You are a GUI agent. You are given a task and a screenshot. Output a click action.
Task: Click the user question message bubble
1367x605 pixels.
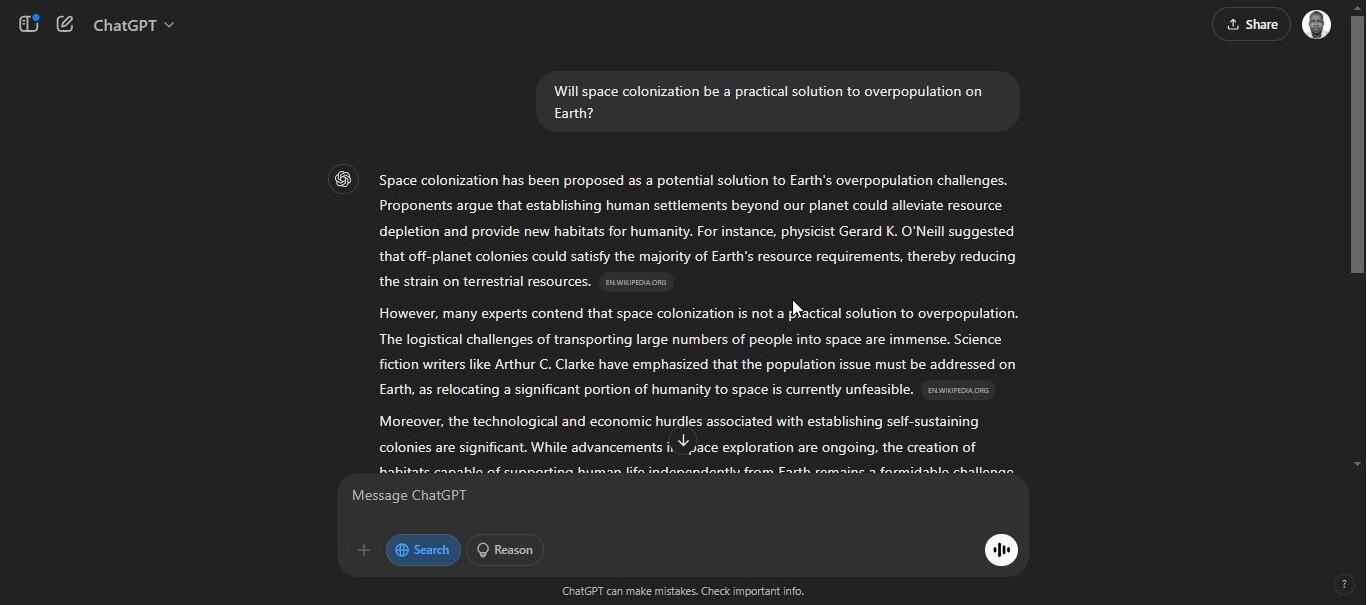(x=777, y=102)
